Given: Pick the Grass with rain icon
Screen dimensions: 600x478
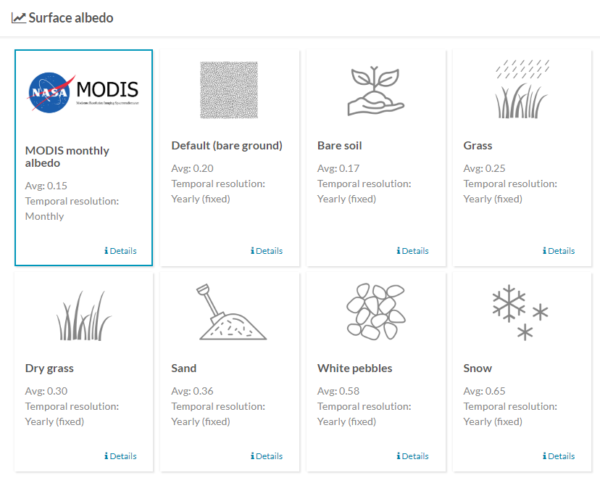Looking at the screenshot, I should click(522, 89).
